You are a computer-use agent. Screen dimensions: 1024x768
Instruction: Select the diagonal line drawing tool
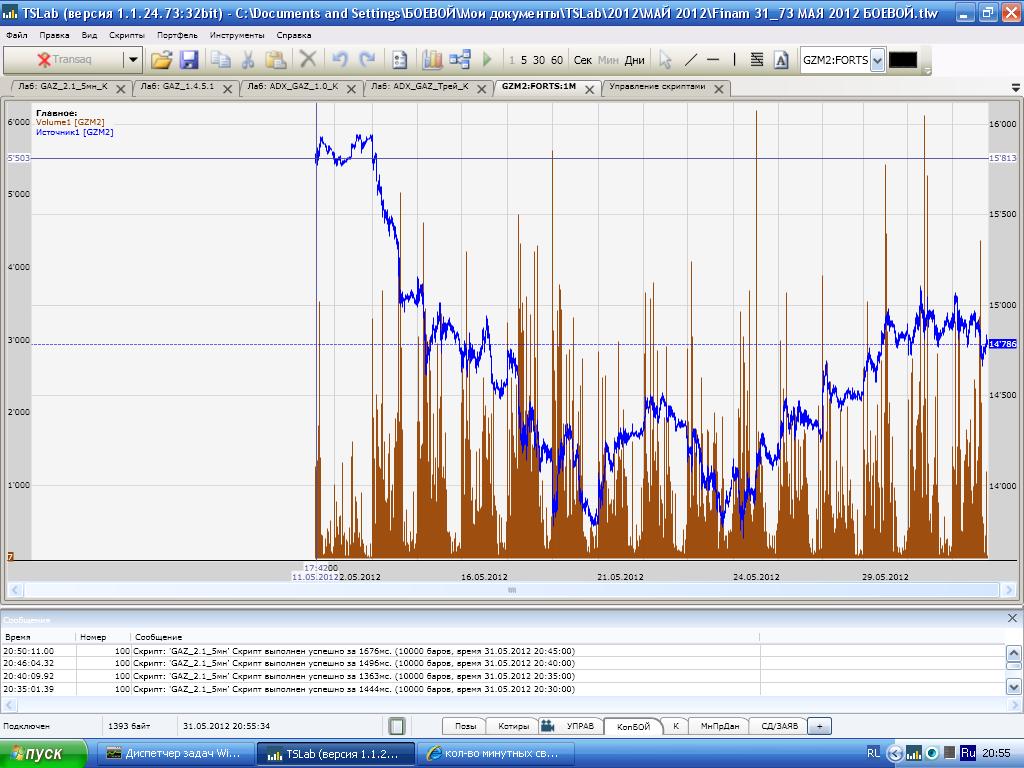point(690,60)
